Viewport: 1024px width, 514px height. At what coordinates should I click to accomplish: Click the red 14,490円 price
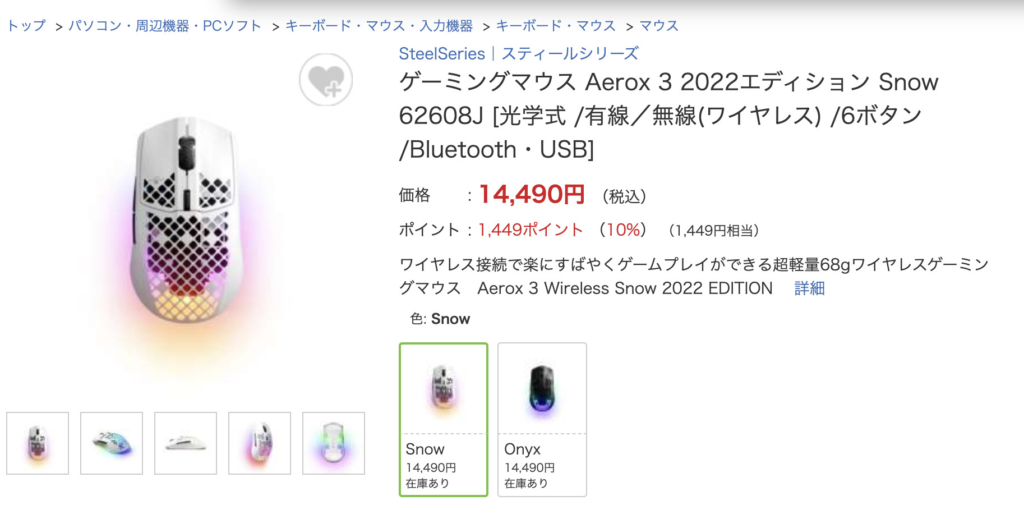[x=531, y=193]
